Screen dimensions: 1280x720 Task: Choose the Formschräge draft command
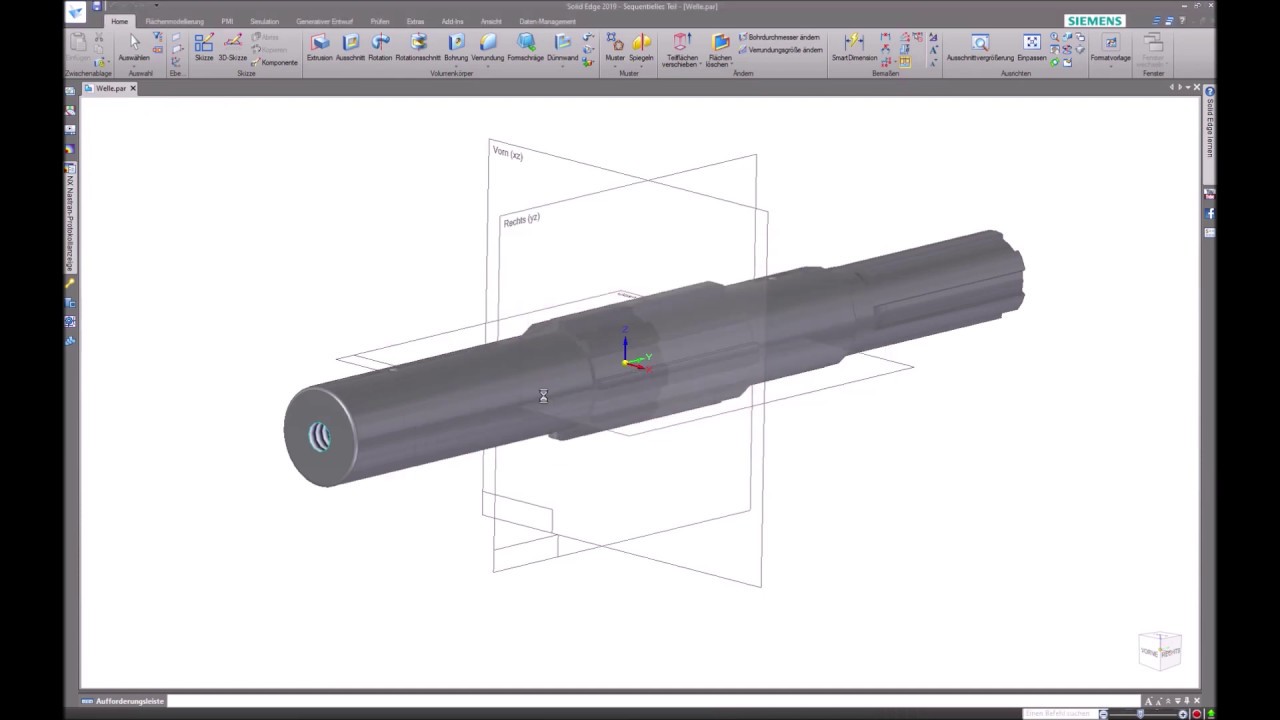click(526, 48)
